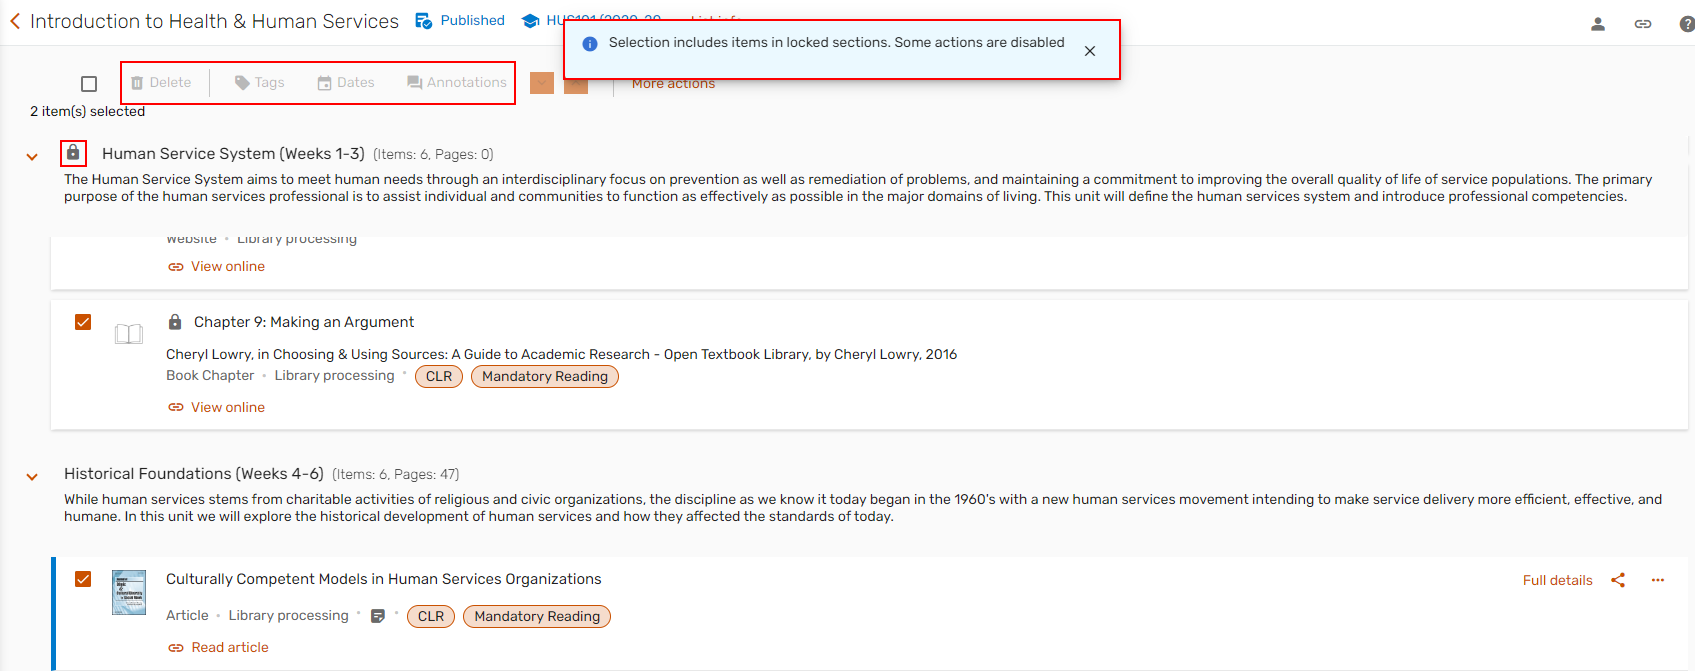Click the Published status icon
1695x671 pixels.
(424, 21)
